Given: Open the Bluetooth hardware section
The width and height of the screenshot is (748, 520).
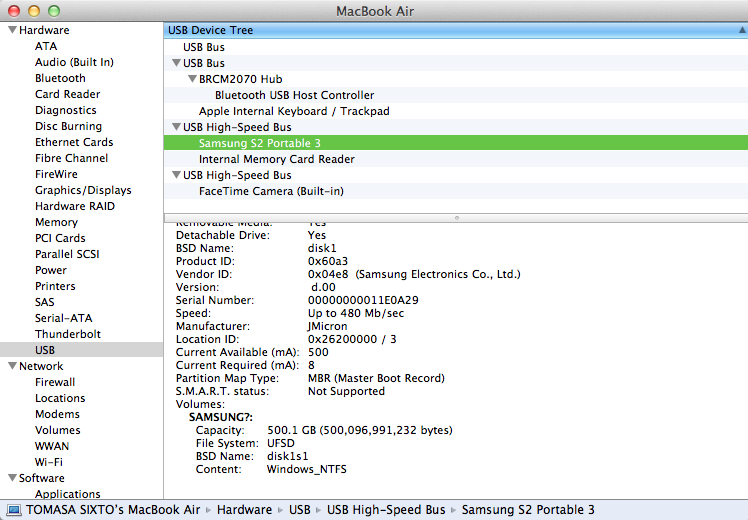Looking at the screenshot, I should pos(60,78).
